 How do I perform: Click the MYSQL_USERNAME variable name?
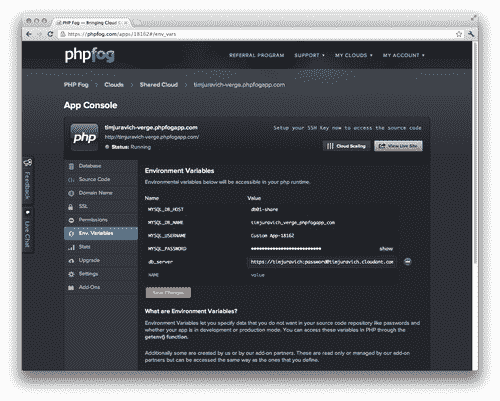[x=167, y=236]
